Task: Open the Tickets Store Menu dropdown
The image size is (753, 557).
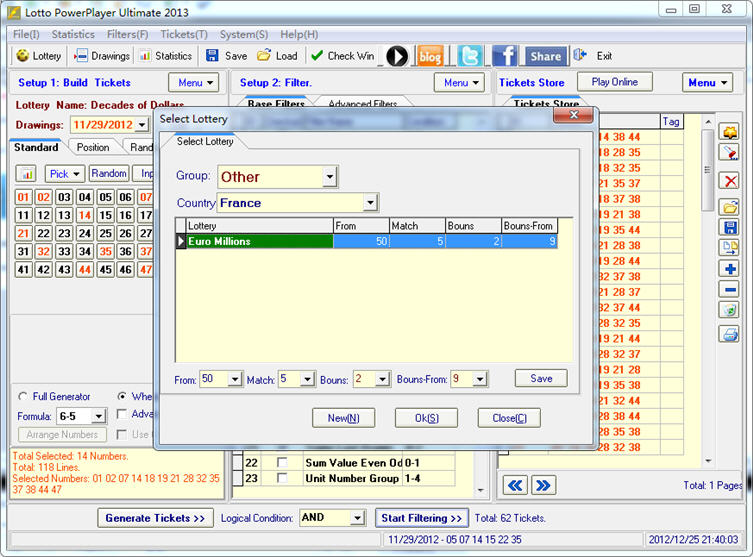Action: click(x=707, y=83)
